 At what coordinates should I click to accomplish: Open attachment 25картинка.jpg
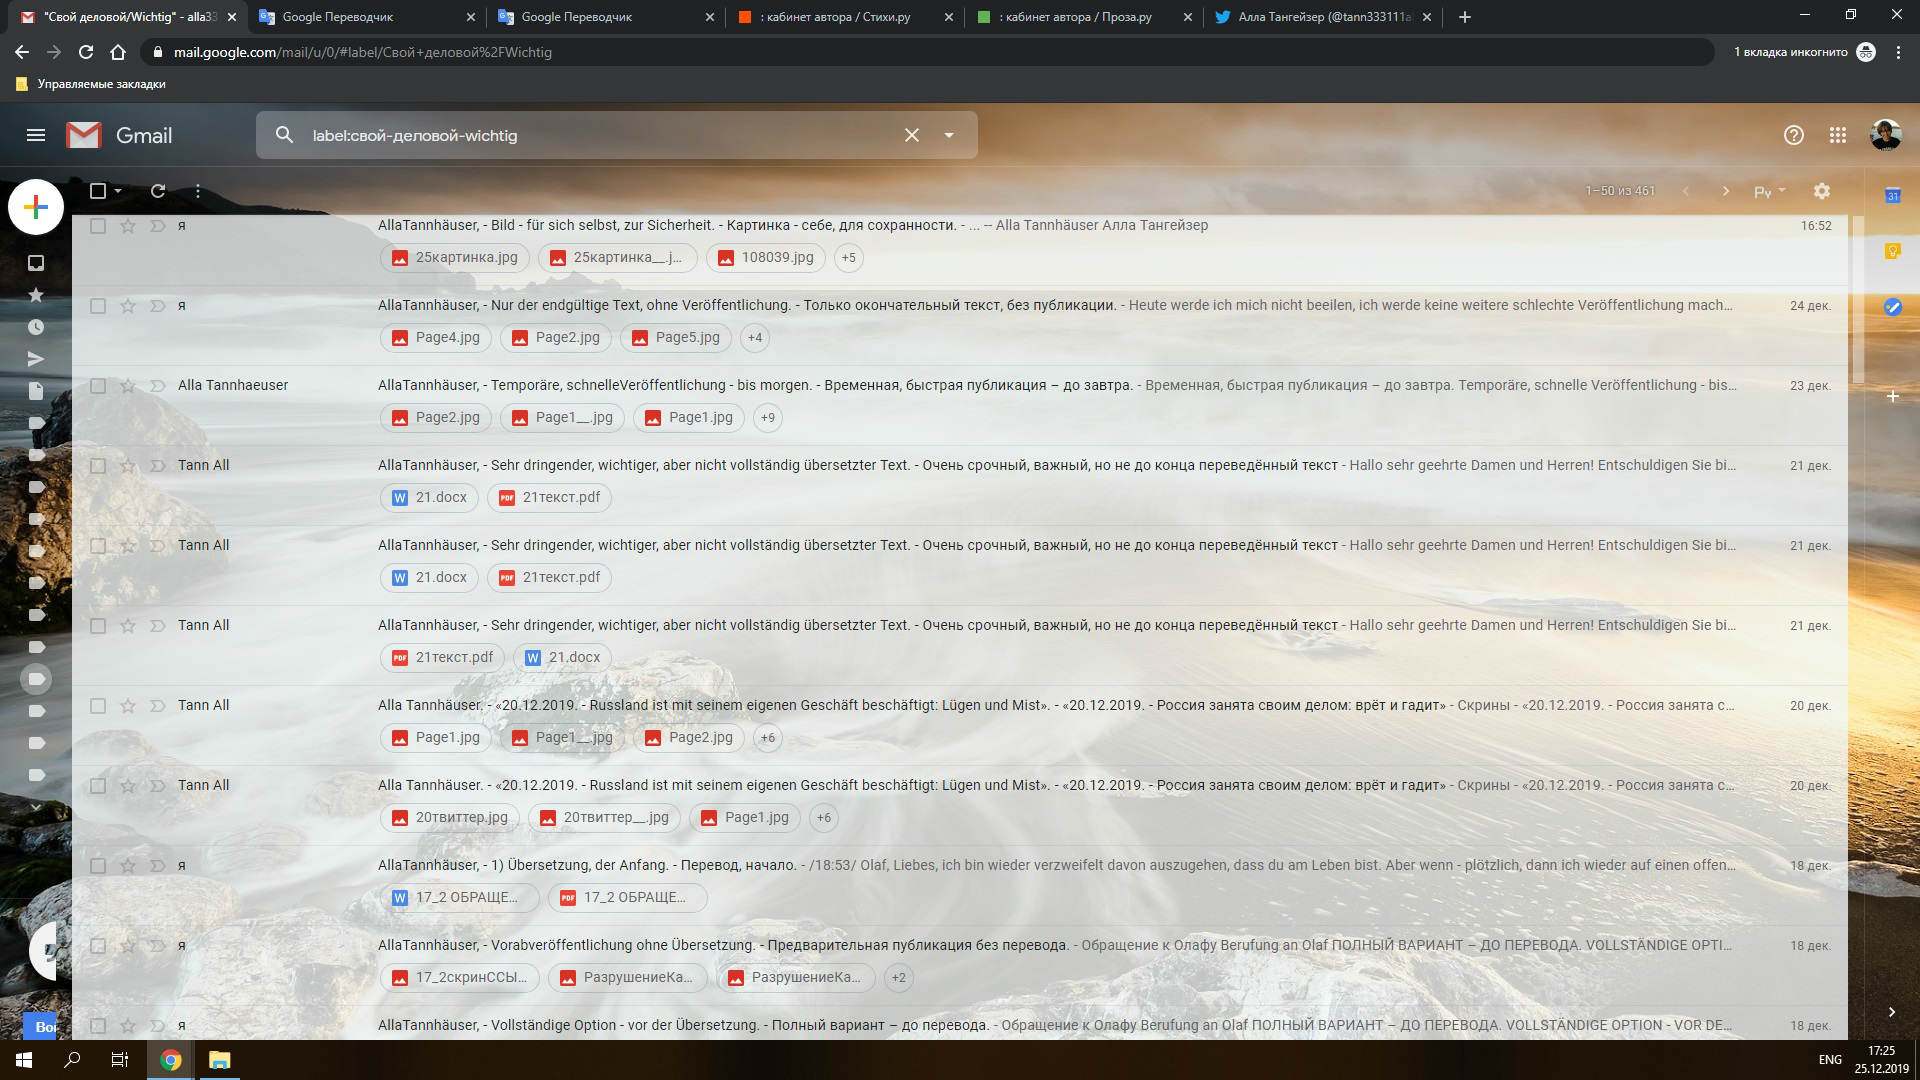tap(455, 258)
